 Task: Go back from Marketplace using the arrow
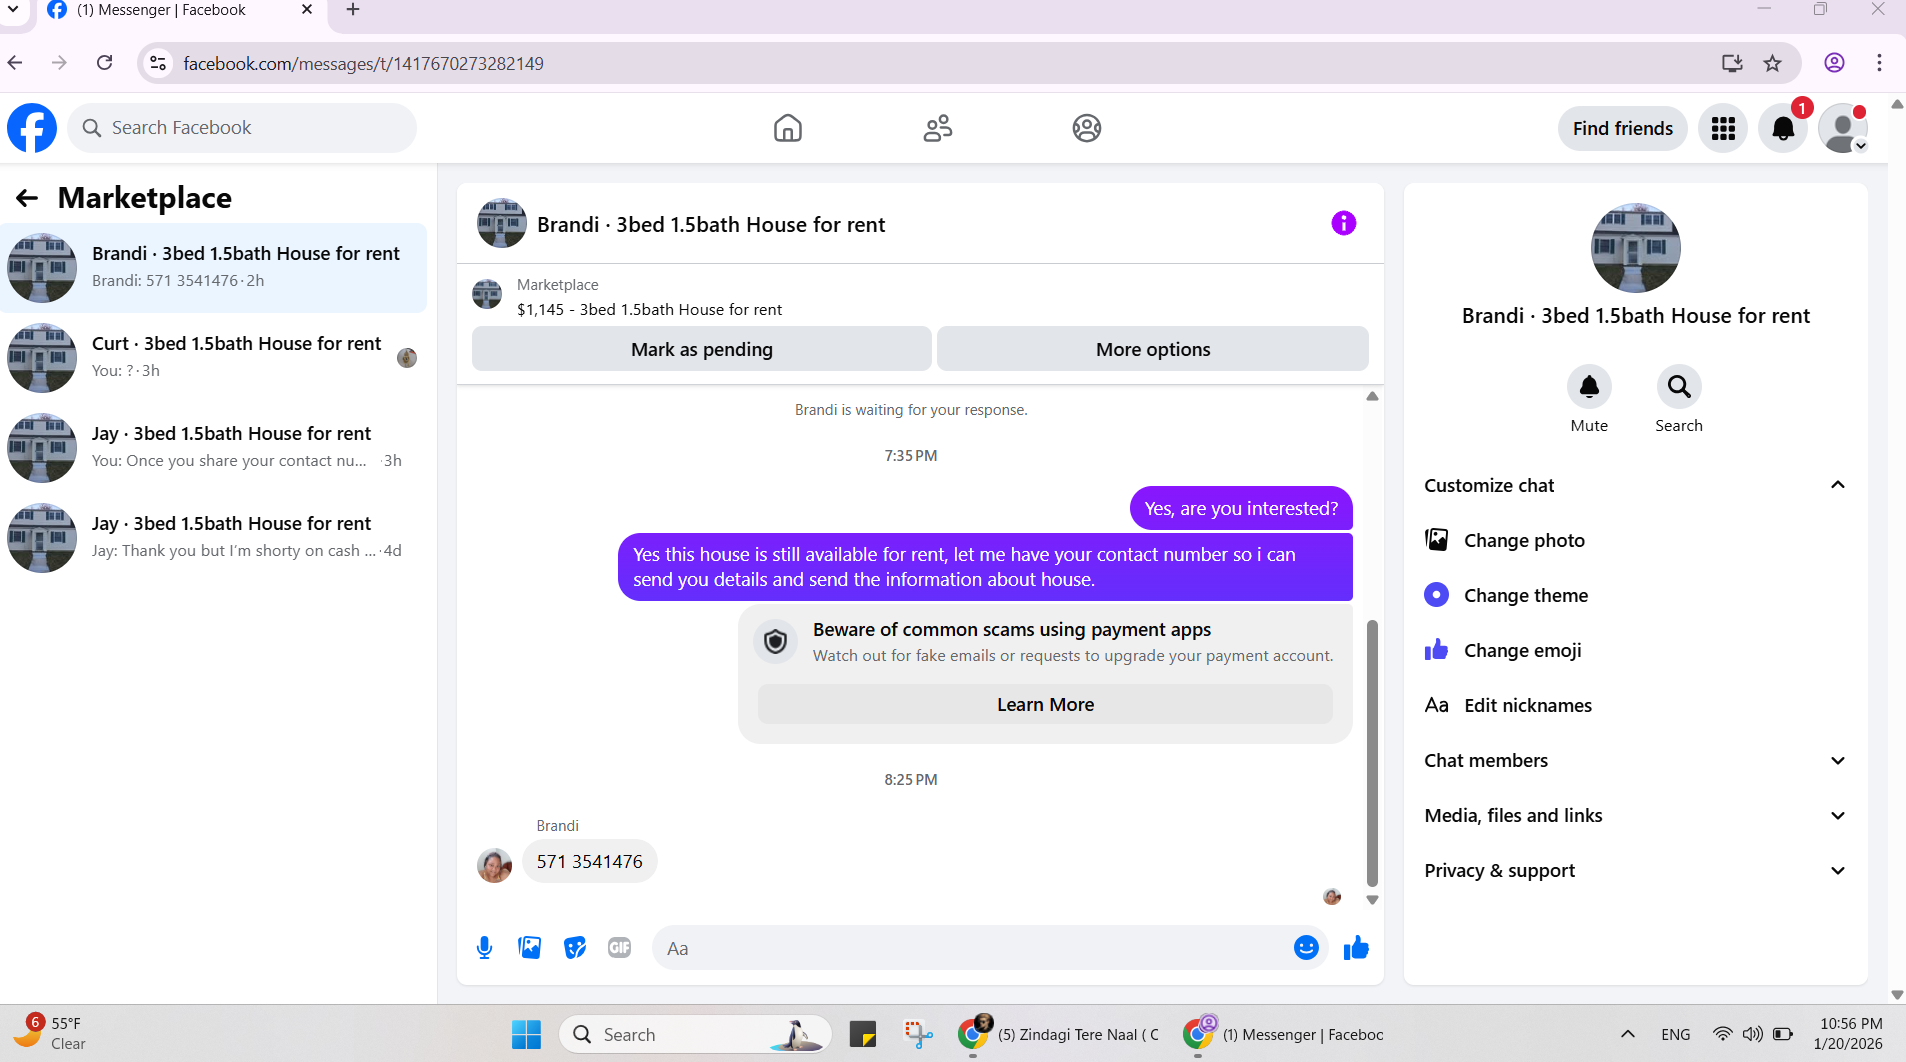27,198
